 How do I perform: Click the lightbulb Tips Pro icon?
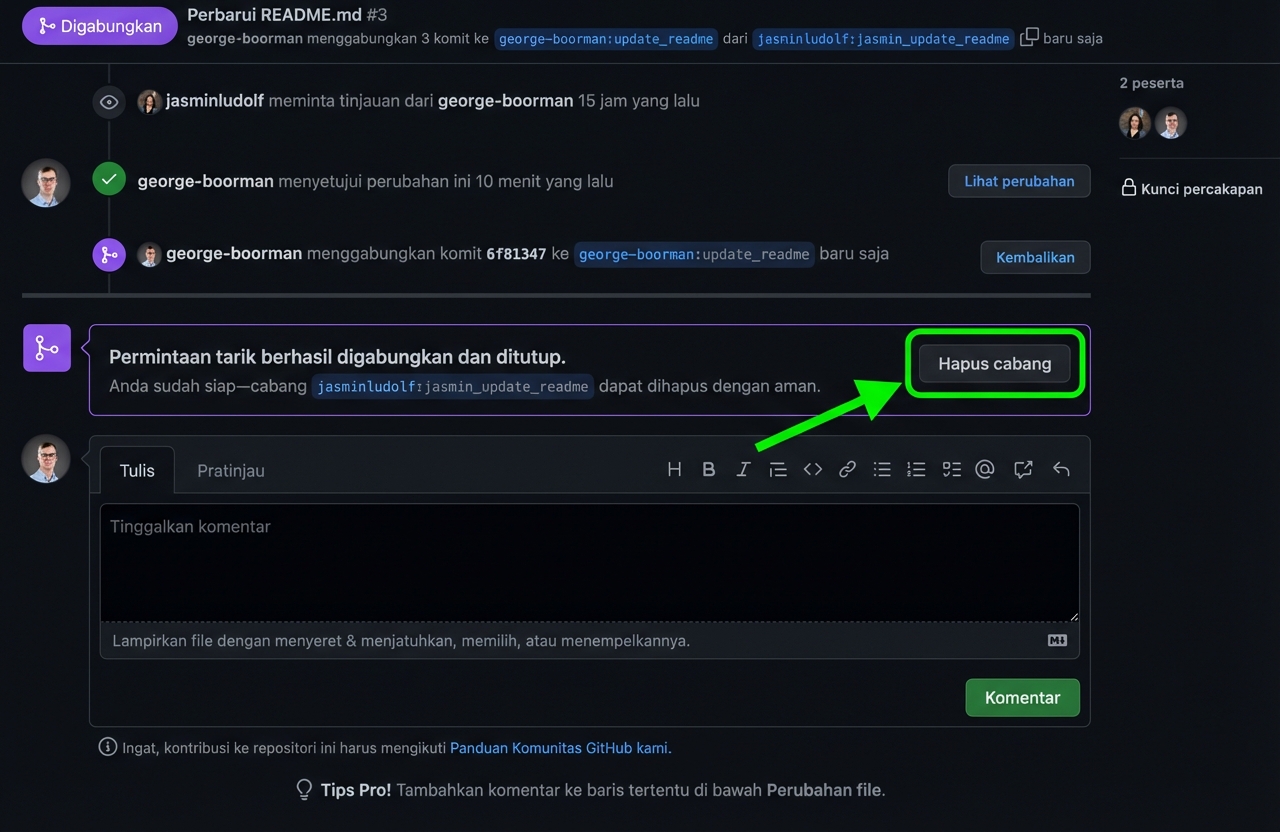[x=305, y=790]
